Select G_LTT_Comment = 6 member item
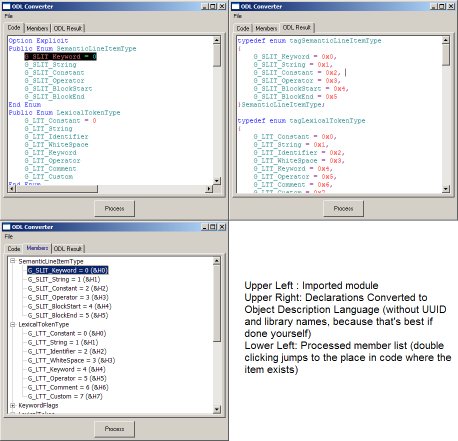This screenshot has height=441, width=458. point(68,387)
